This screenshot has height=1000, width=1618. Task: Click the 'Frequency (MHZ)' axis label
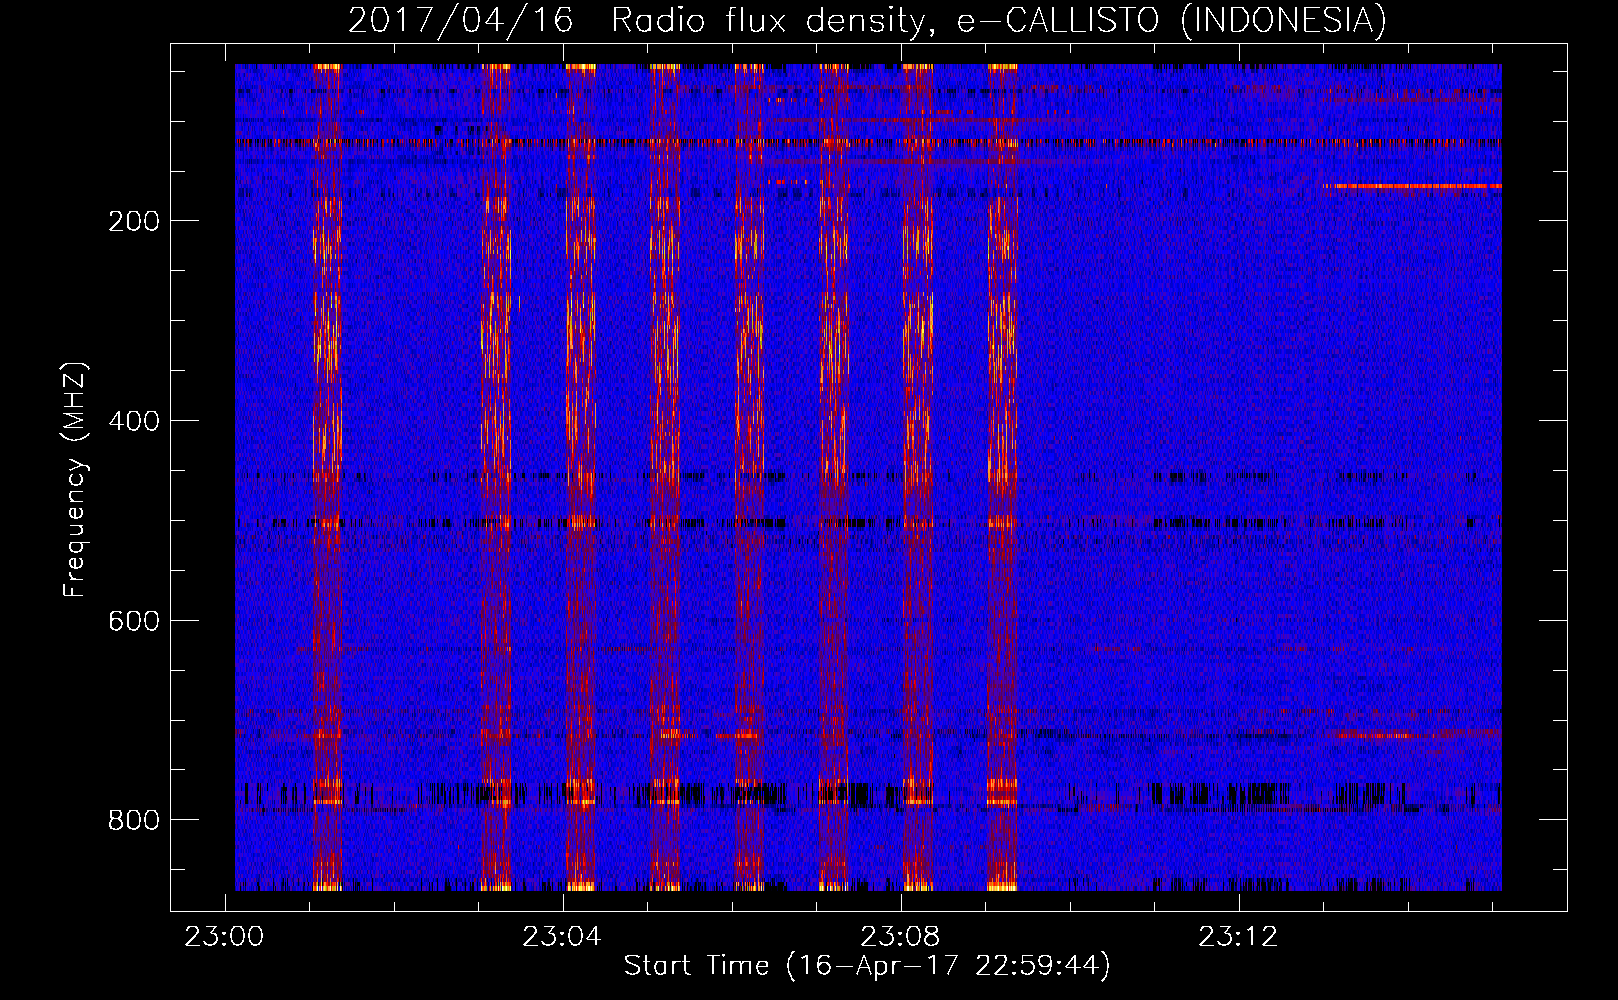tap(75, 480)
